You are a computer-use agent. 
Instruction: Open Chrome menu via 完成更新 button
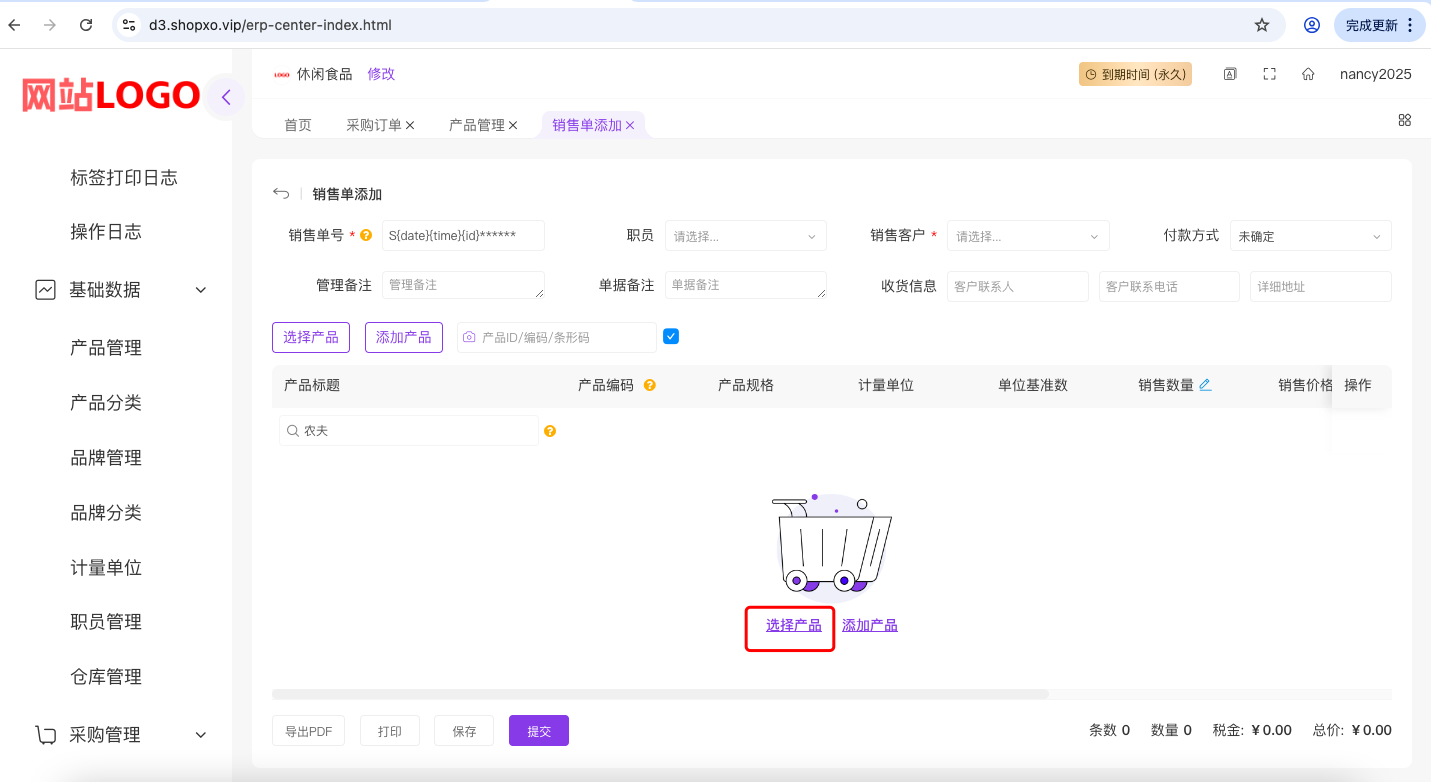(1380, 25)
